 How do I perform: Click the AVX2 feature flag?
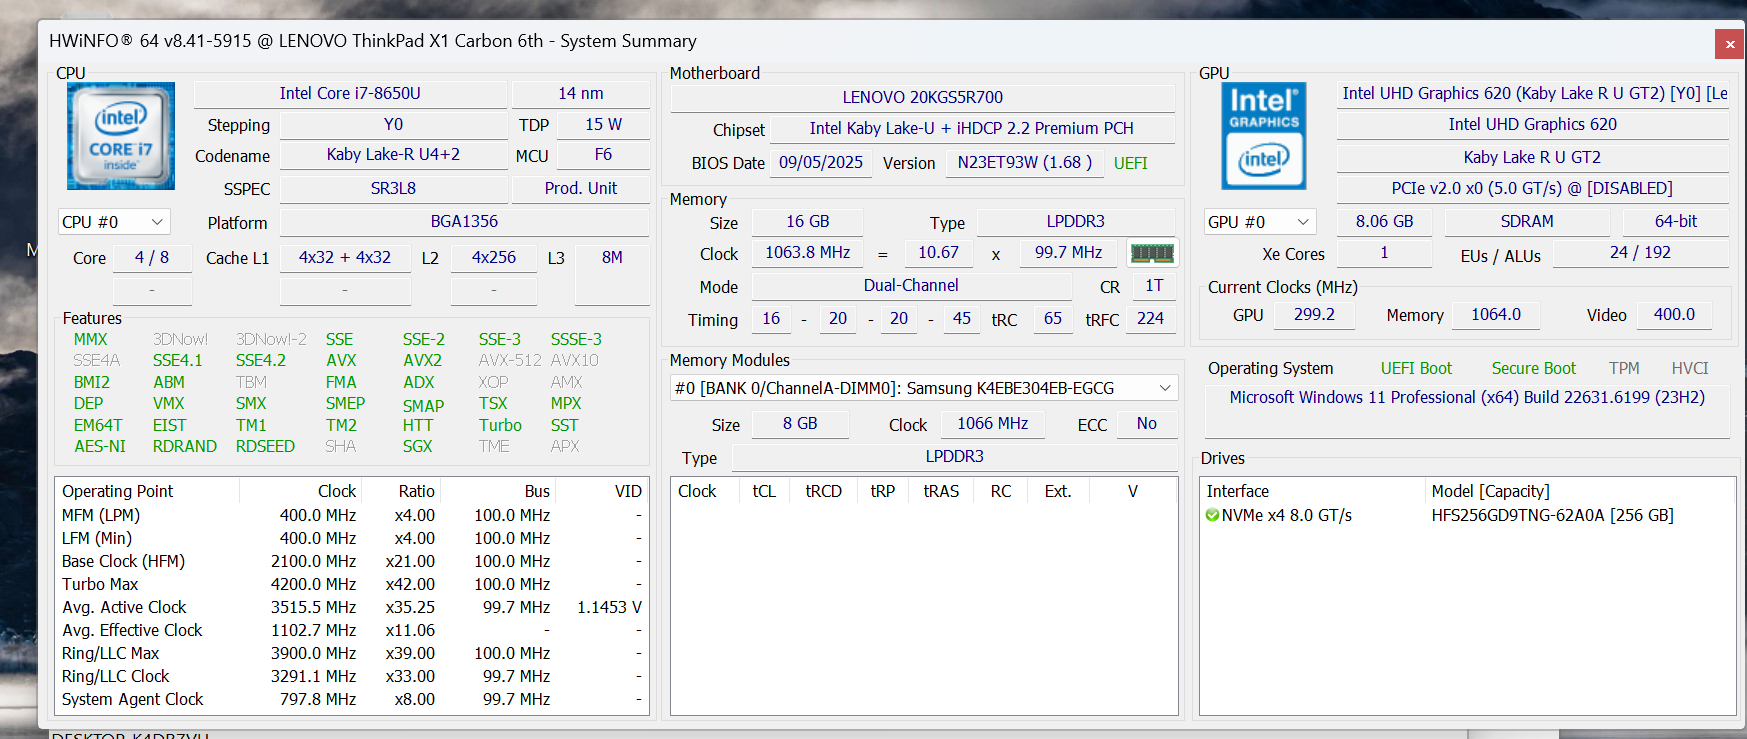tap(422, 361)
